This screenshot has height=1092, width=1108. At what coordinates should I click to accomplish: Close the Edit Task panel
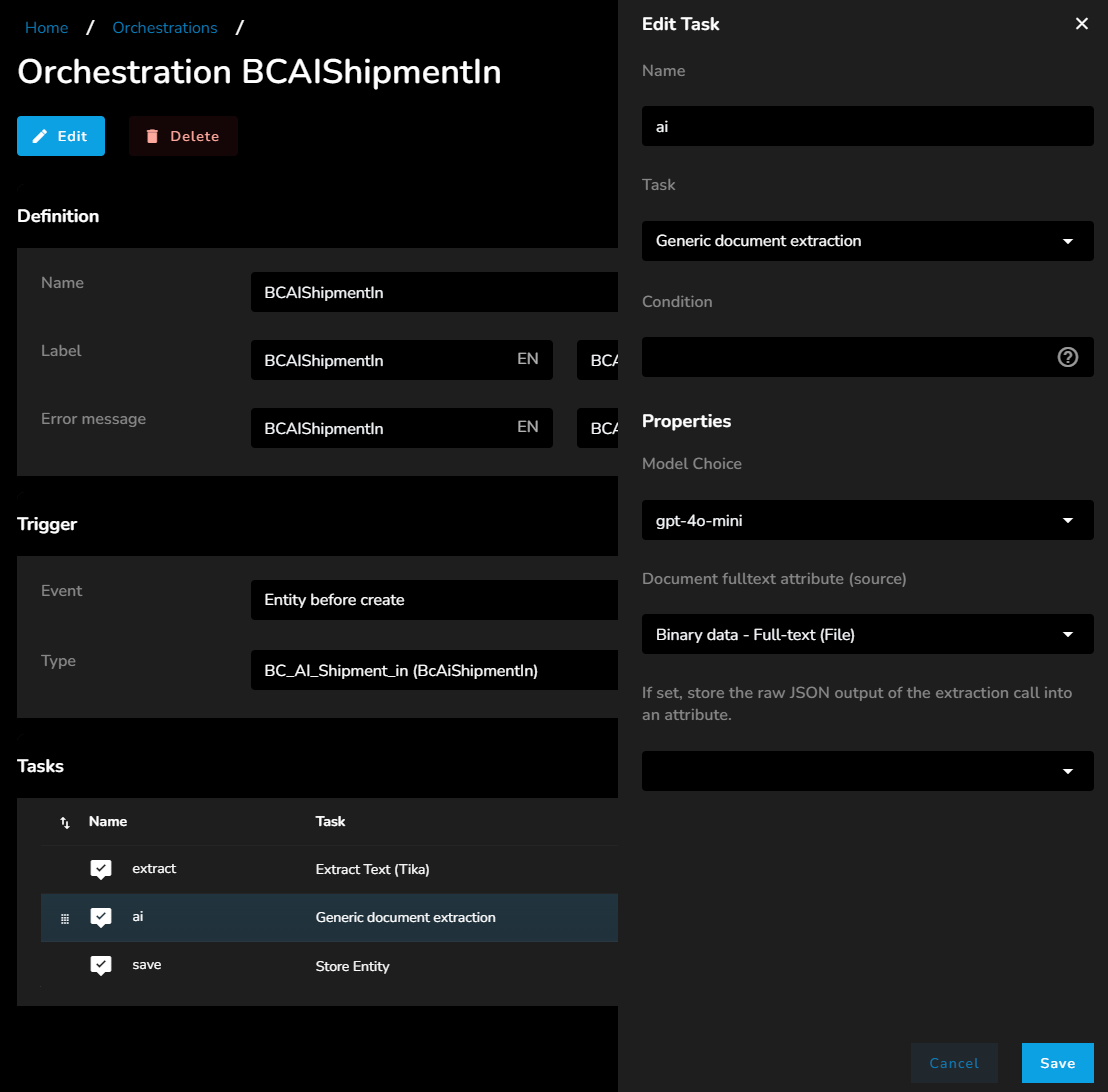click(x=1081, y=24)
